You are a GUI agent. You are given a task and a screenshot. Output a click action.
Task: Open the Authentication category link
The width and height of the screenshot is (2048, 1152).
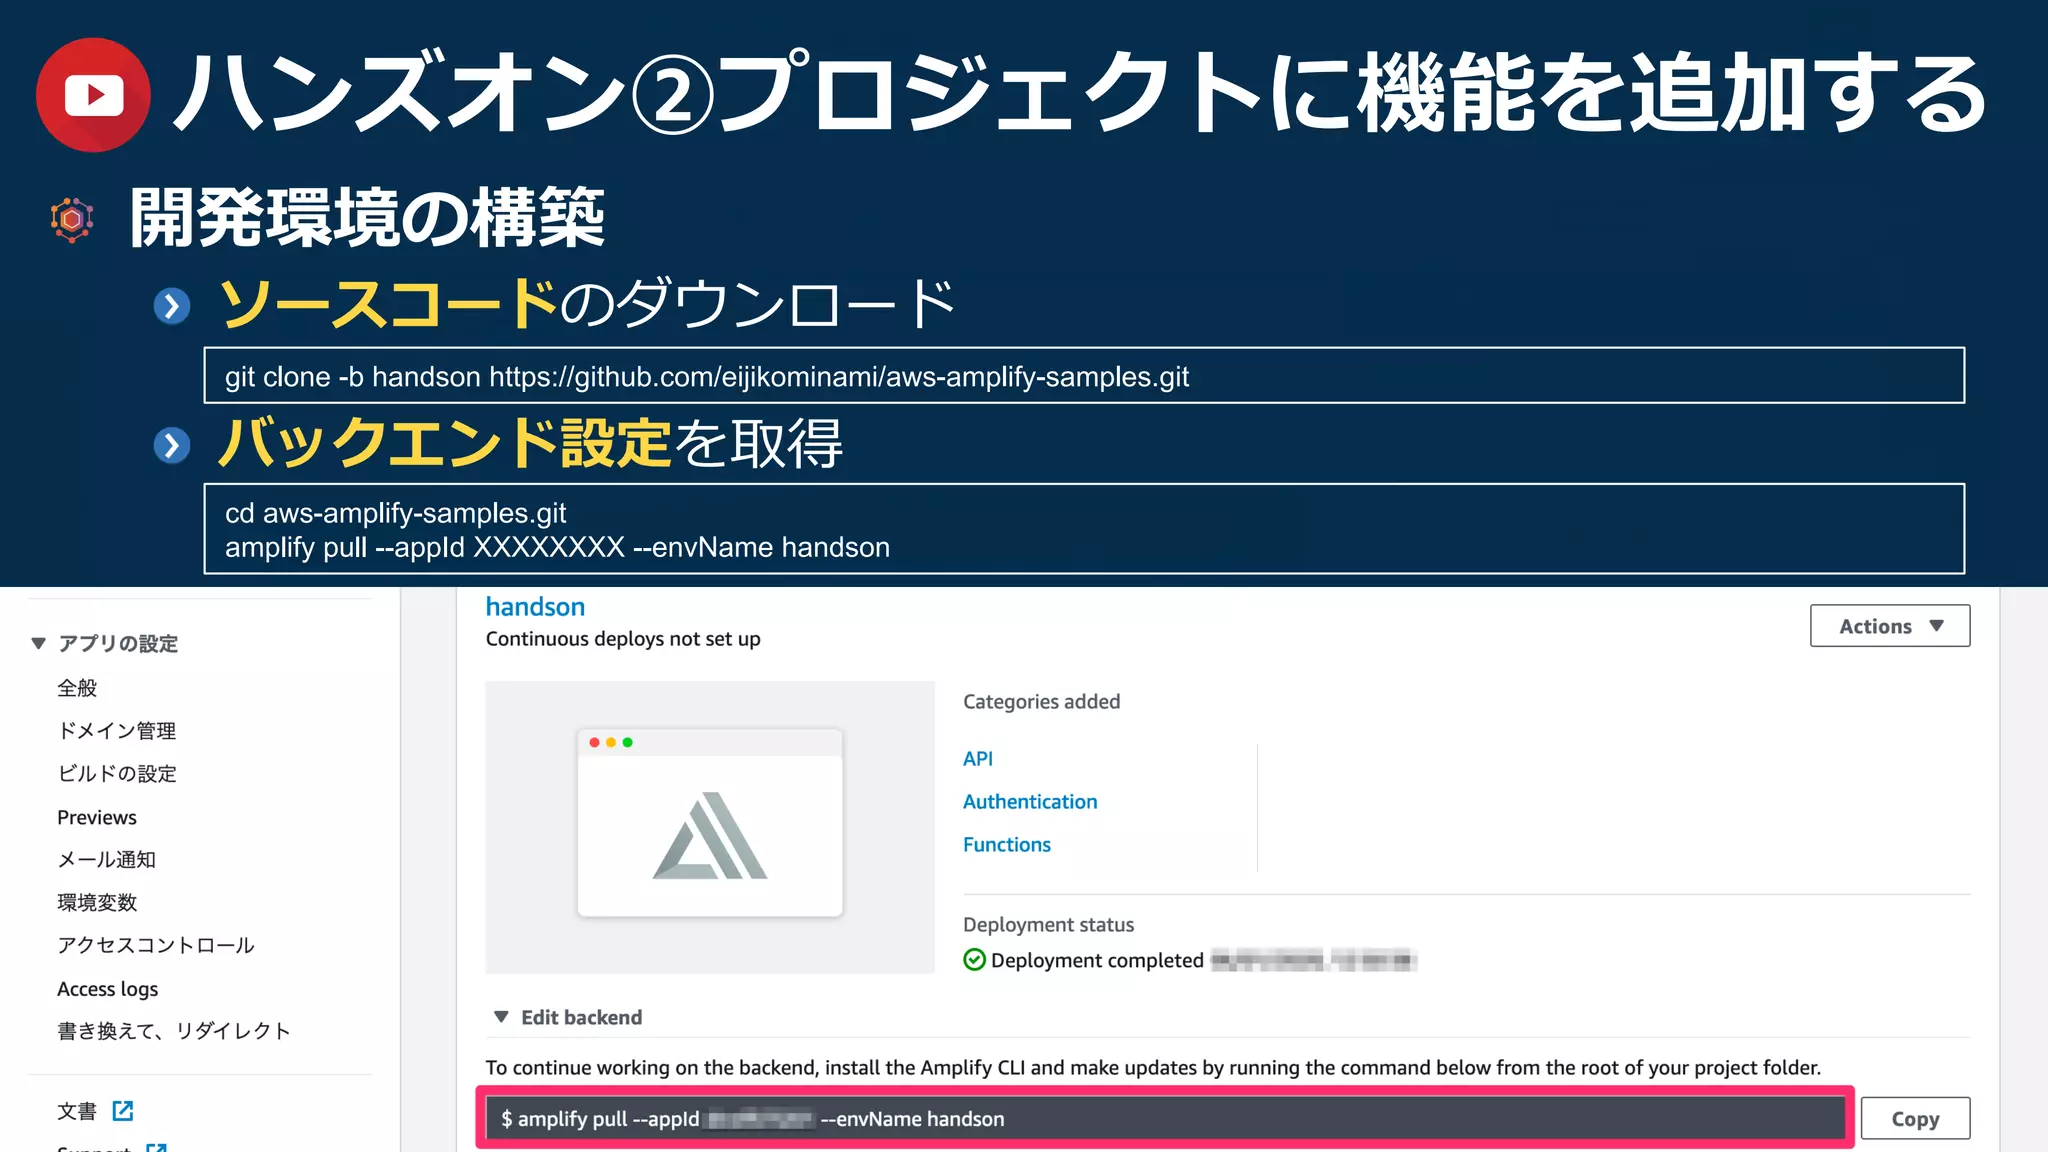point(1029,802)
